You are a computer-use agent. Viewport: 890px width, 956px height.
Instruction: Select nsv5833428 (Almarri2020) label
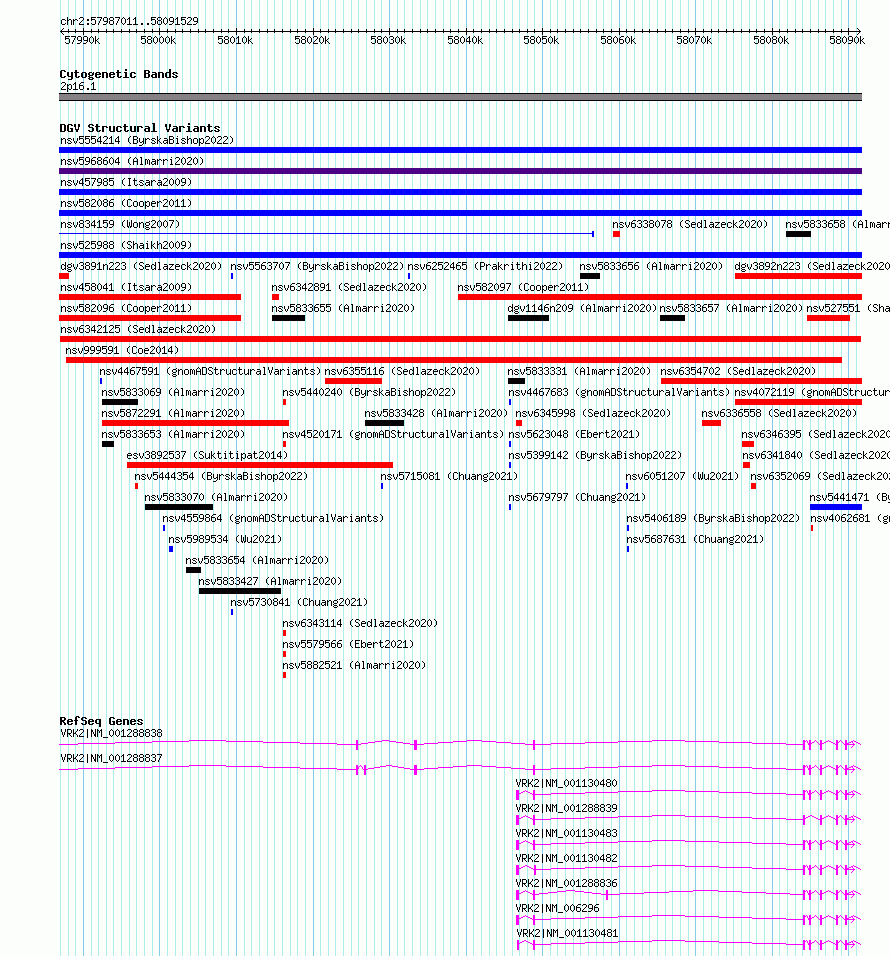click(436, 413)
